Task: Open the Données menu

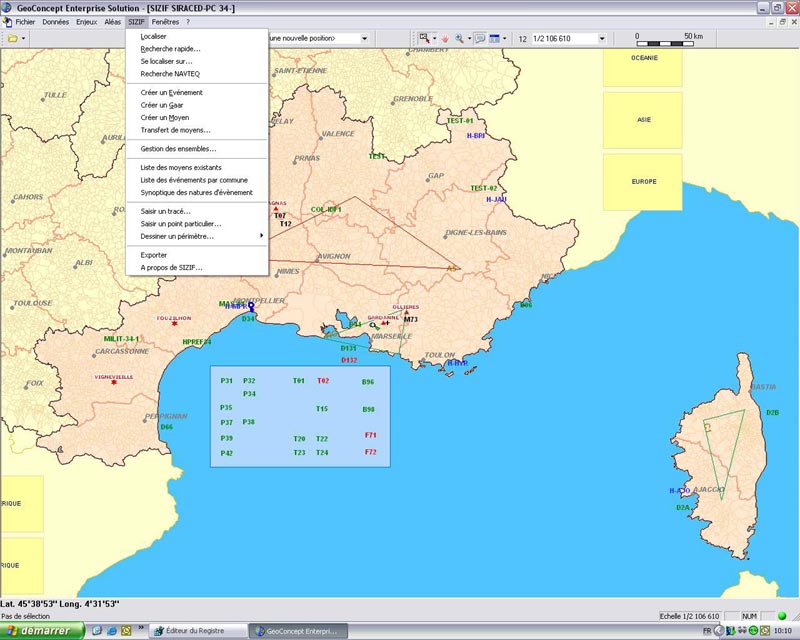Action: pyautogui.click(x=56, y=22)
